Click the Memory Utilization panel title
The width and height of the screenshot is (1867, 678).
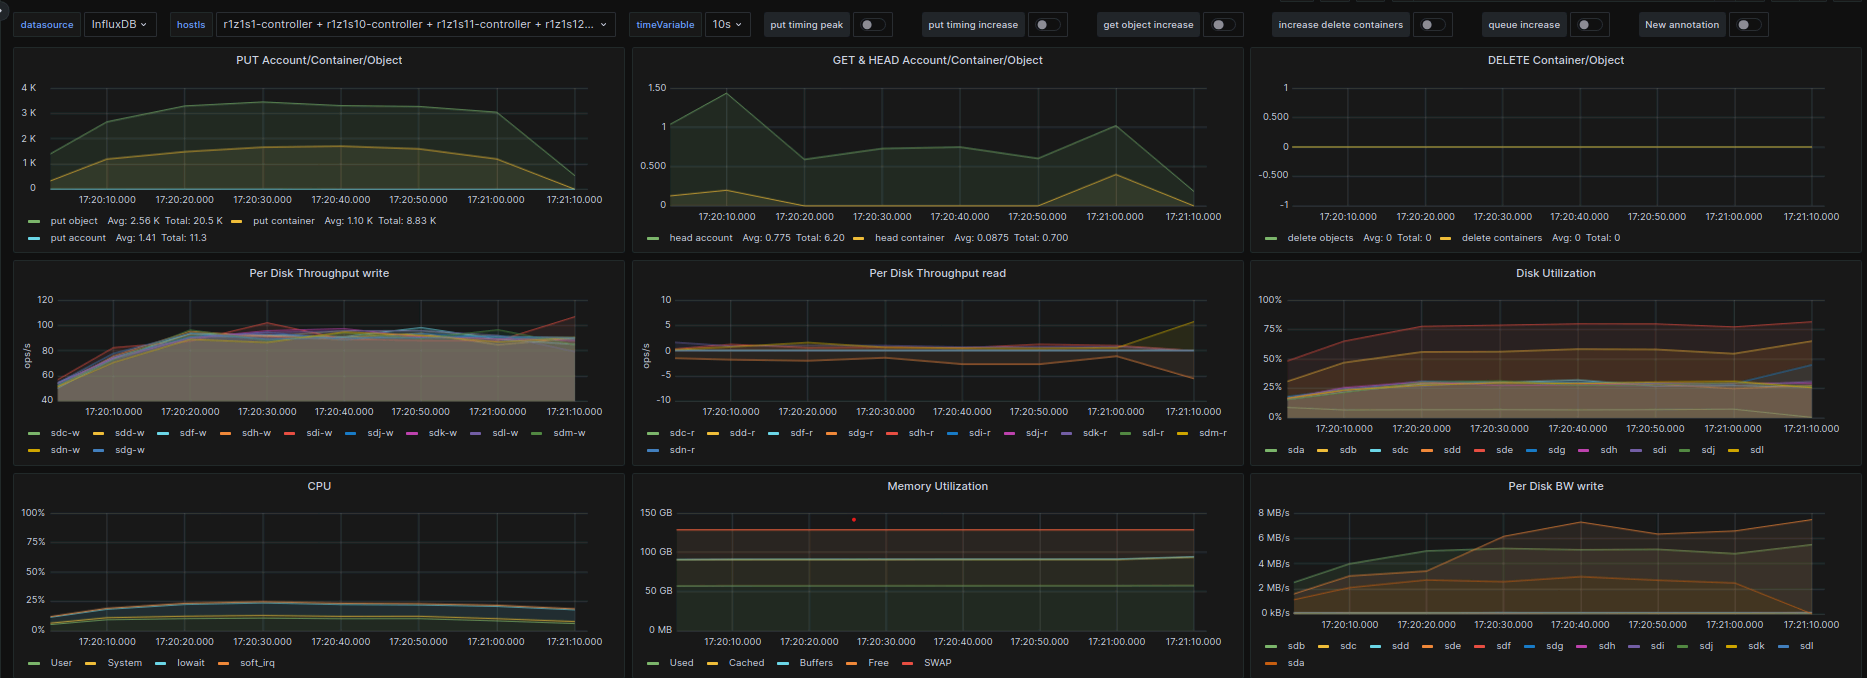[x=937, y=487]
